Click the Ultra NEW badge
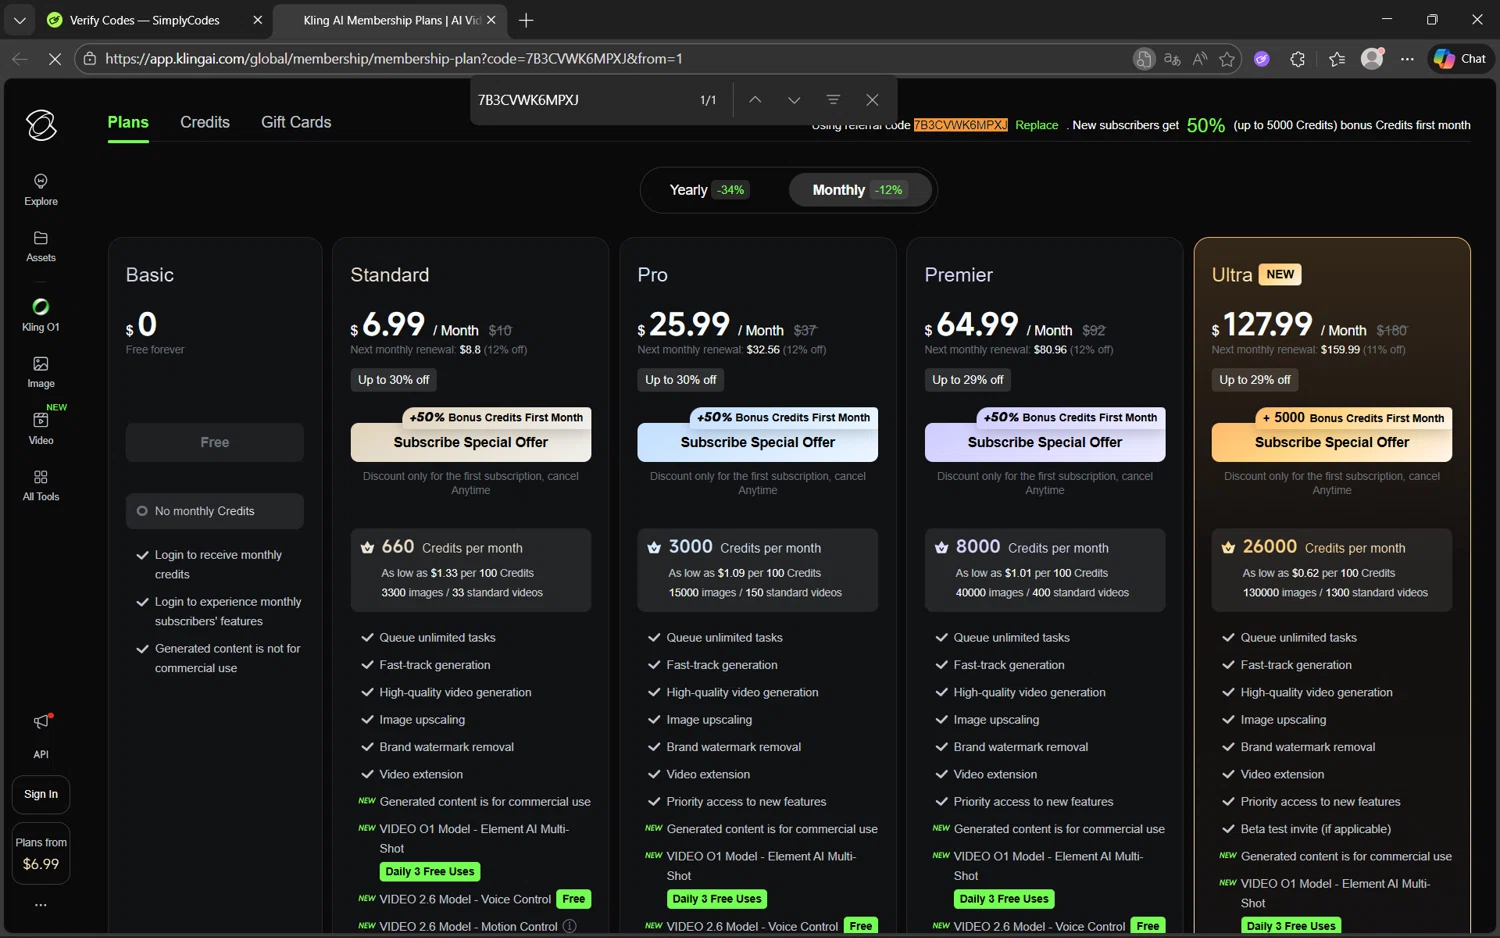The image size is (1500, 938). pos(1280,274)
